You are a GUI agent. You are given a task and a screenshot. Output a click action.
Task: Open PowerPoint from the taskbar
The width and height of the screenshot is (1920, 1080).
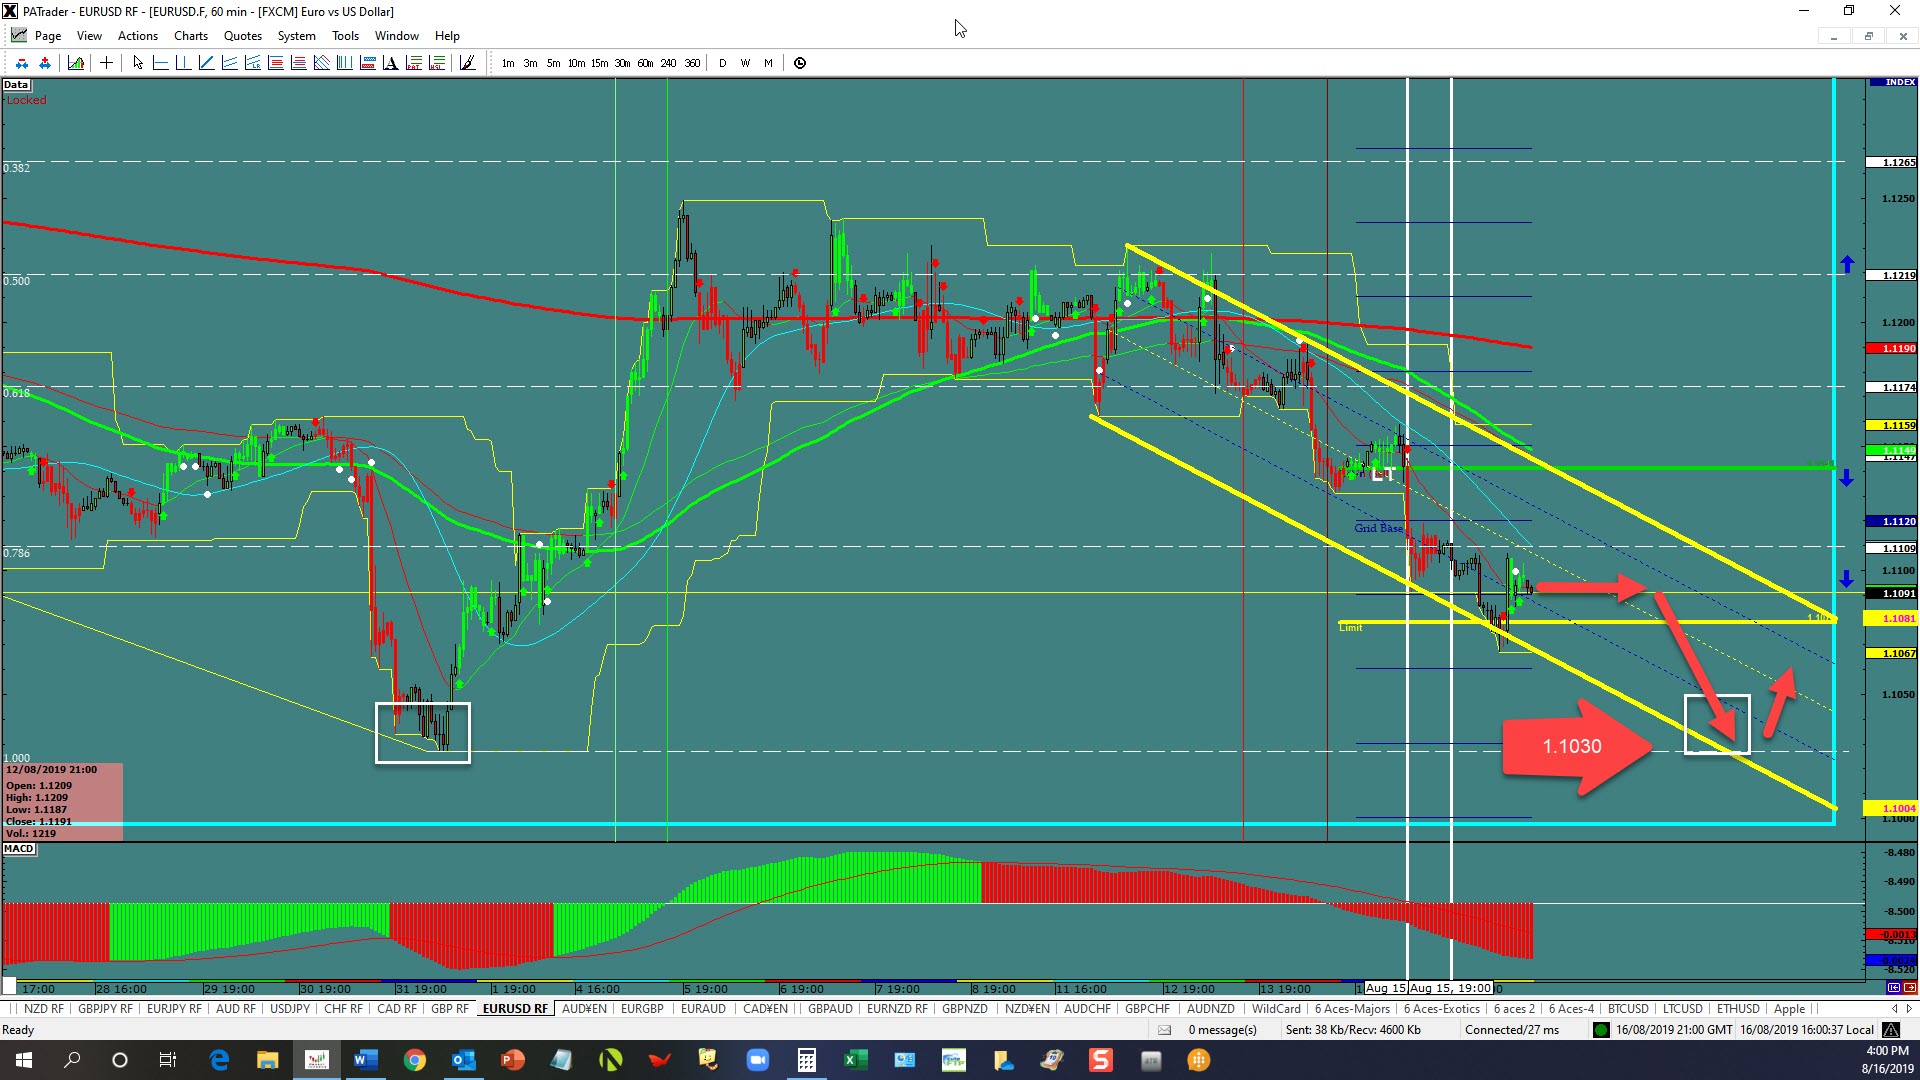pyautogui.click(x=512, y=1060)
